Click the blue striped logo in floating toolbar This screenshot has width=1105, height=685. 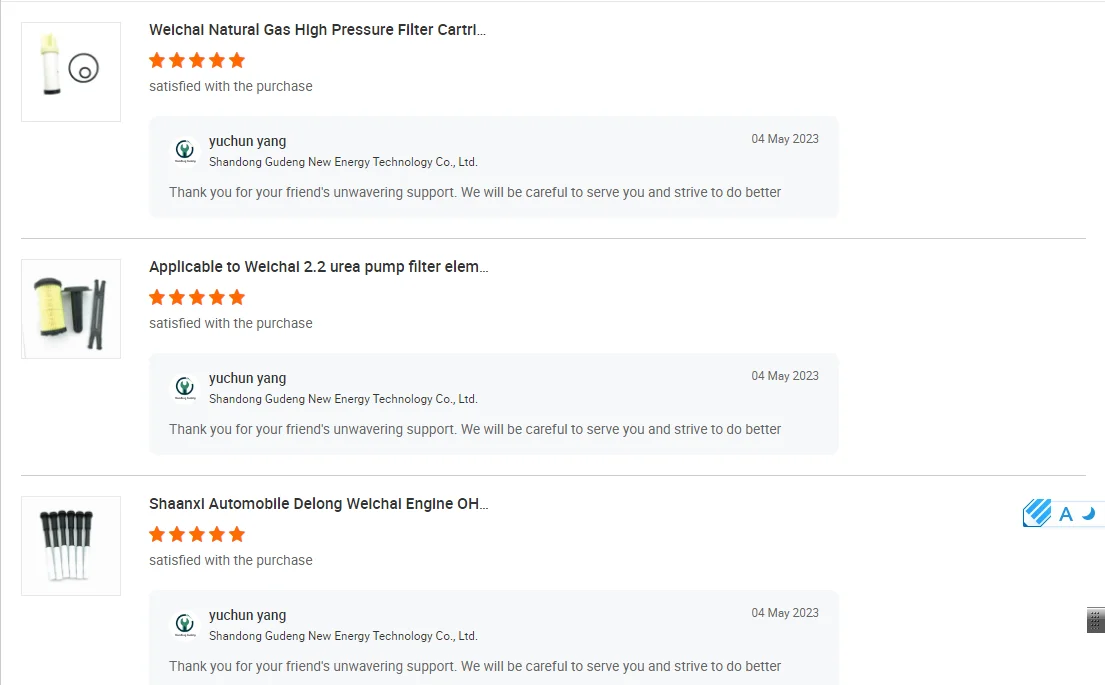[x=1037, y=513]
